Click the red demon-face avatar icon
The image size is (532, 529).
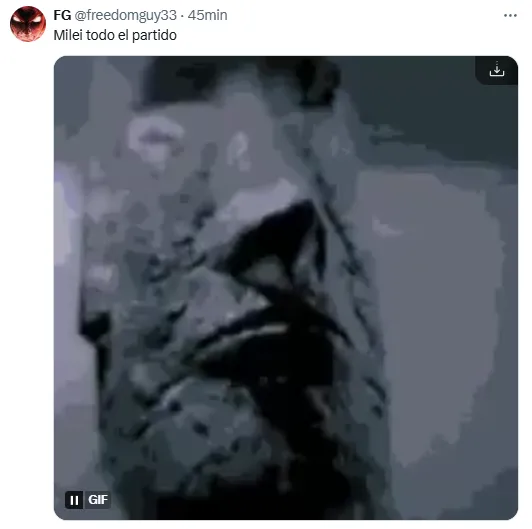(x=28, y=24)
